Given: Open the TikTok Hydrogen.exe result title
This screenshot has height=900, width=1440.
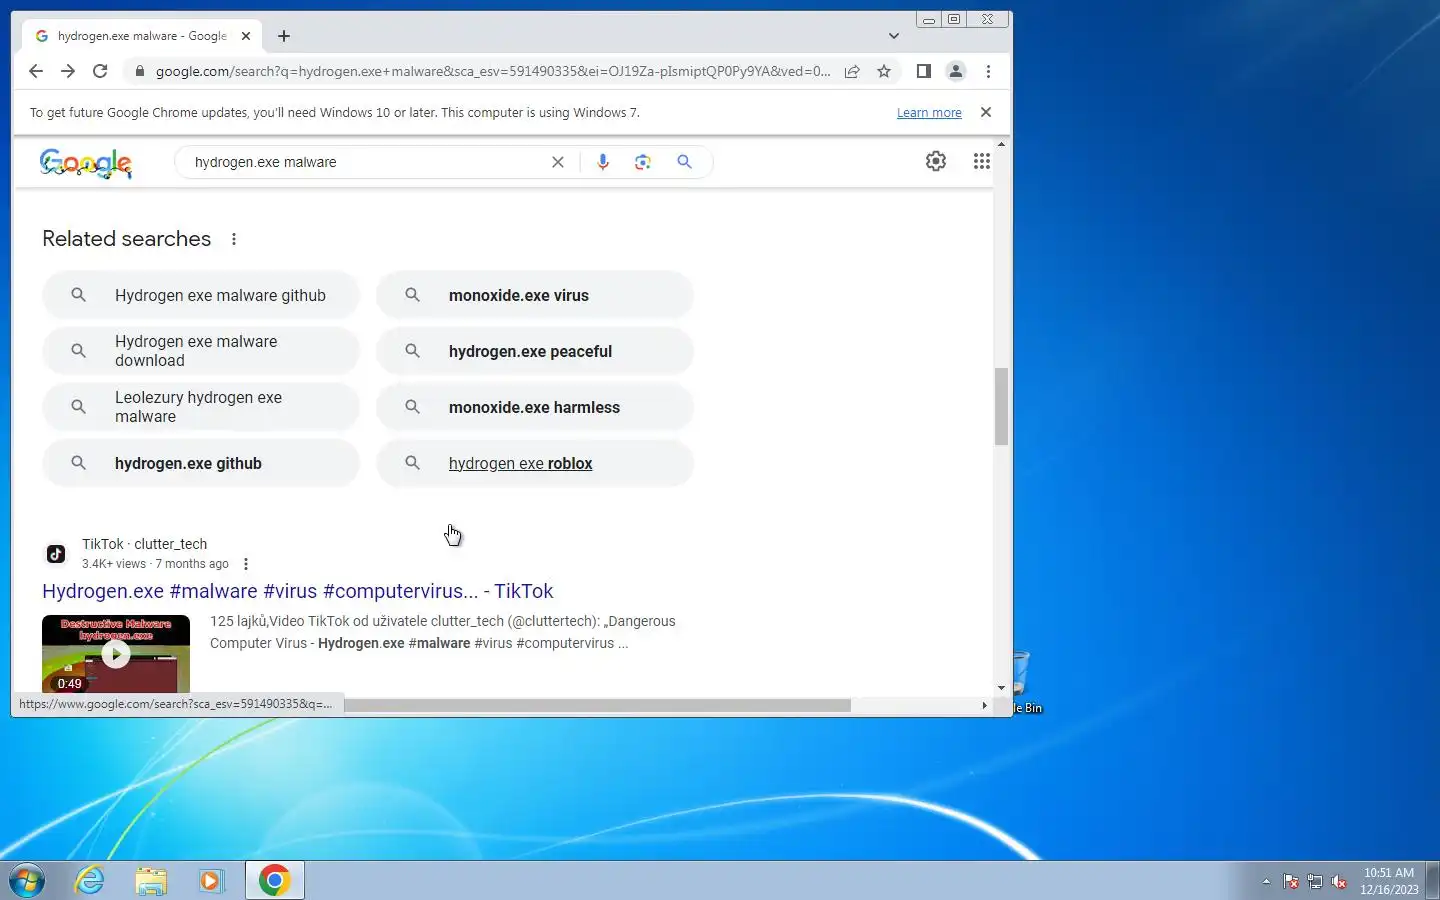Looking at the screenshot, I should pos(298,591).
